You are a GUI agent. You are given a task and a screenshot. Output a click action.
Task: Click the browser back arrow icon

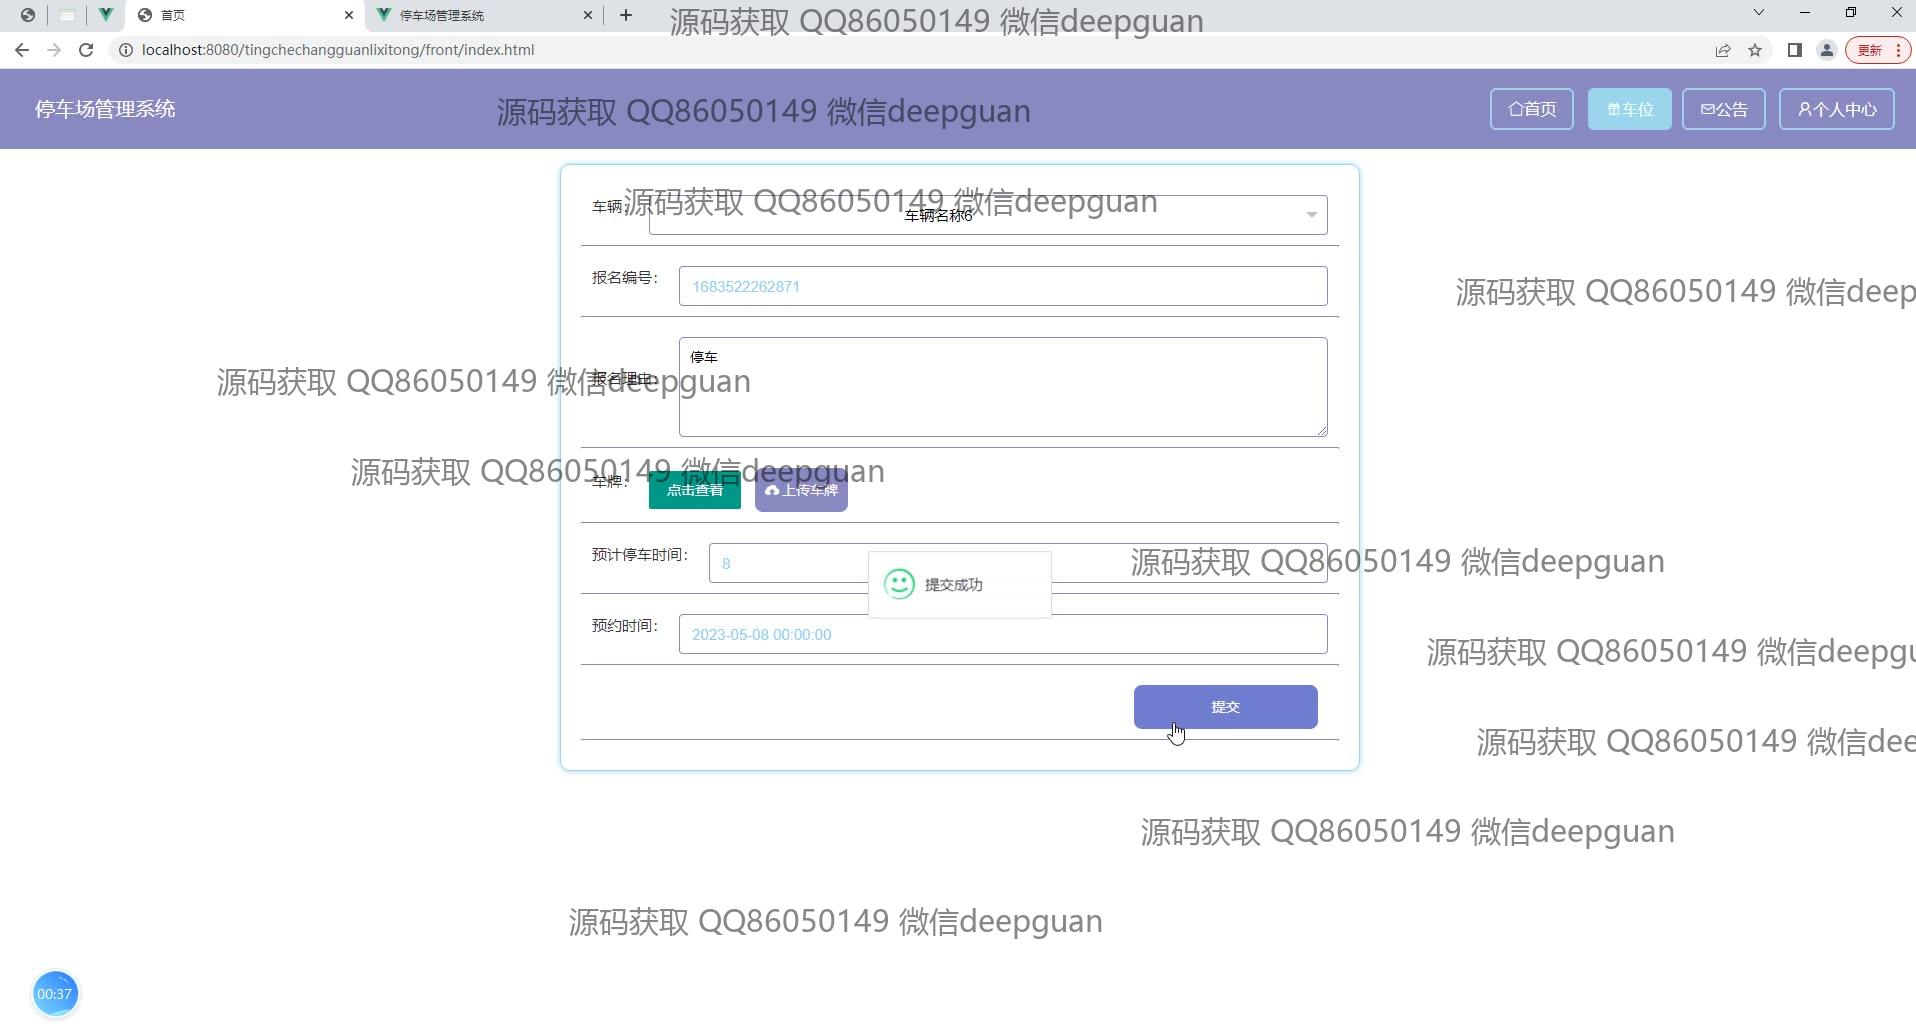click(22, 50)
